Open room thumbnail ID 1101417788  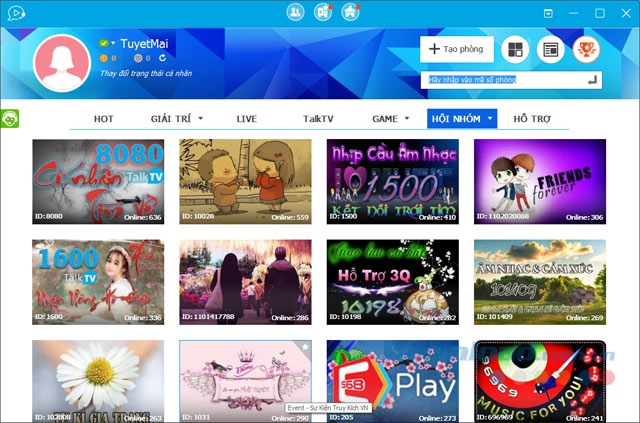pyautogui.click(x=245, y=282)
